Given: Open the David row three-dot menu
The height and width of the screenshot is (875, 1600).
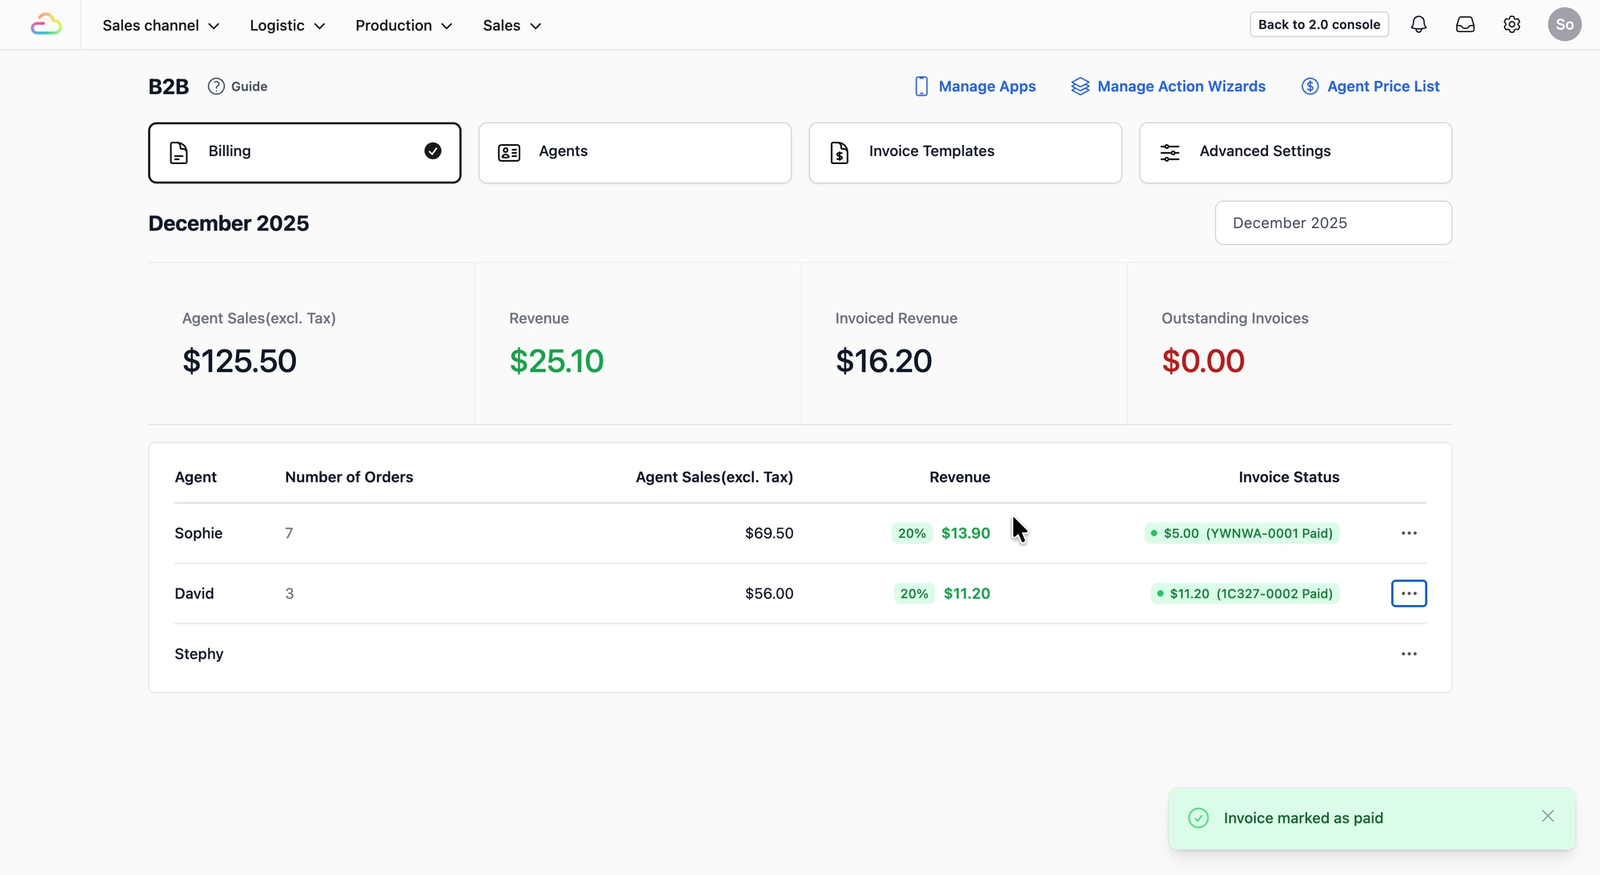Looking at the screenshot, I should [x=1409, y=593].
